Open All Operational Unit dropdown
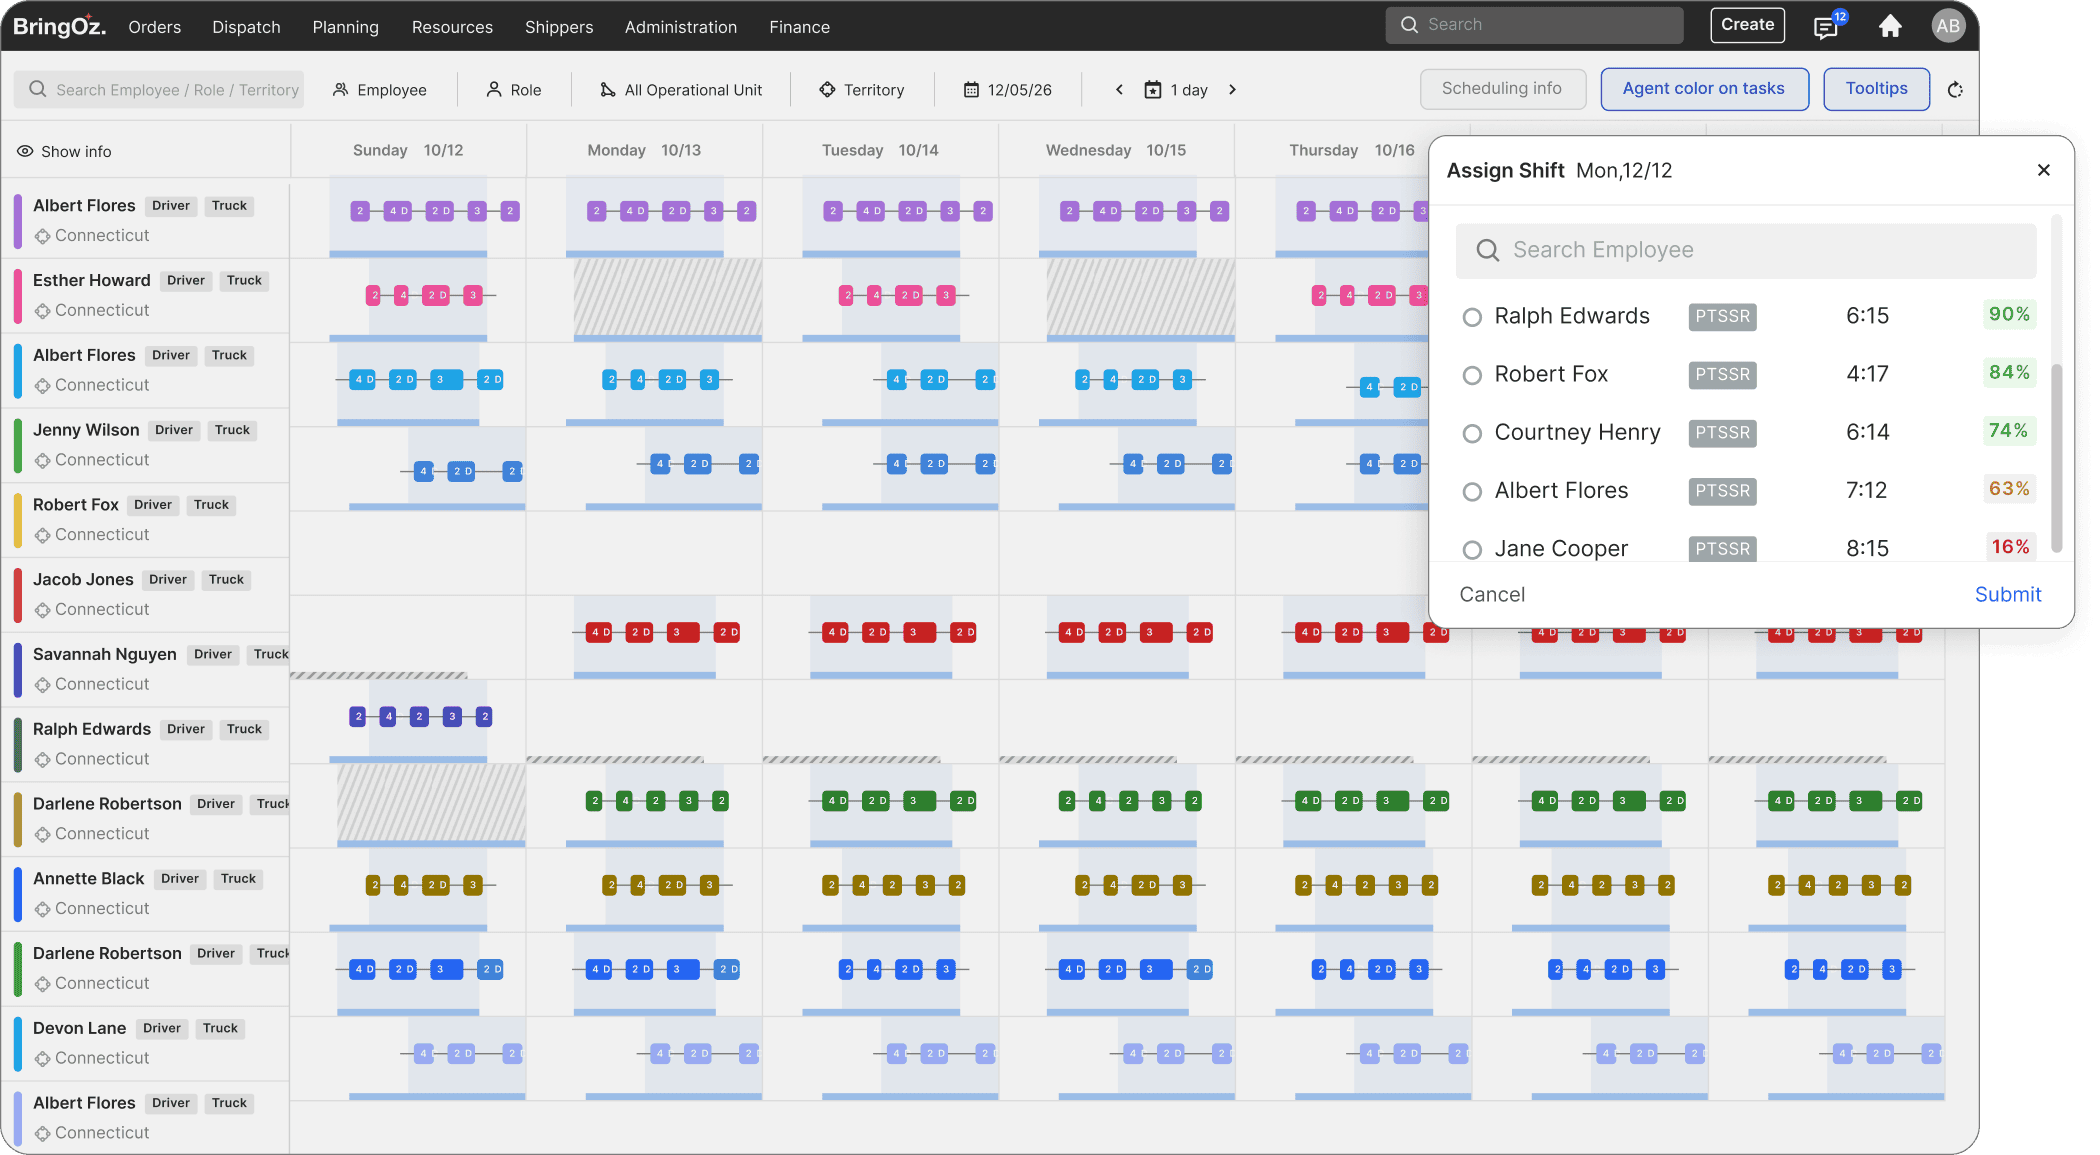Image resolution: width=2100 pixels, height=1155 pixels. [681, 90]
